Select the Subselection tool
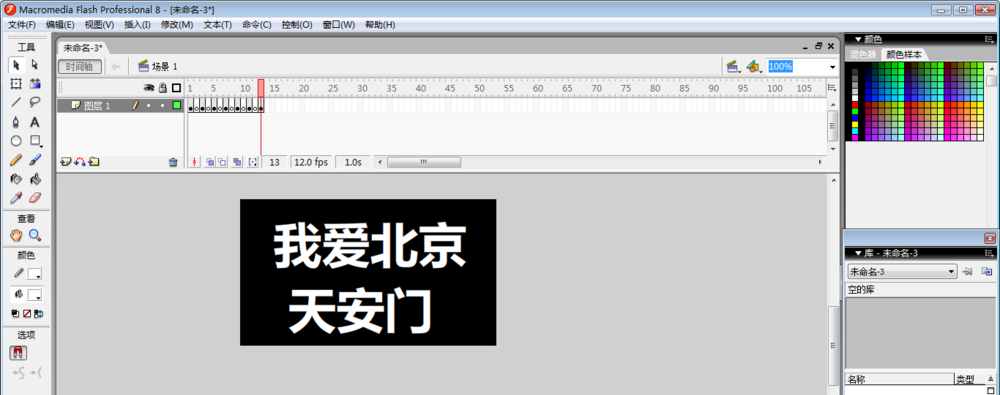Image resolution: width=1000 pixels, height=395 pixels. click(x=35, y=64)
